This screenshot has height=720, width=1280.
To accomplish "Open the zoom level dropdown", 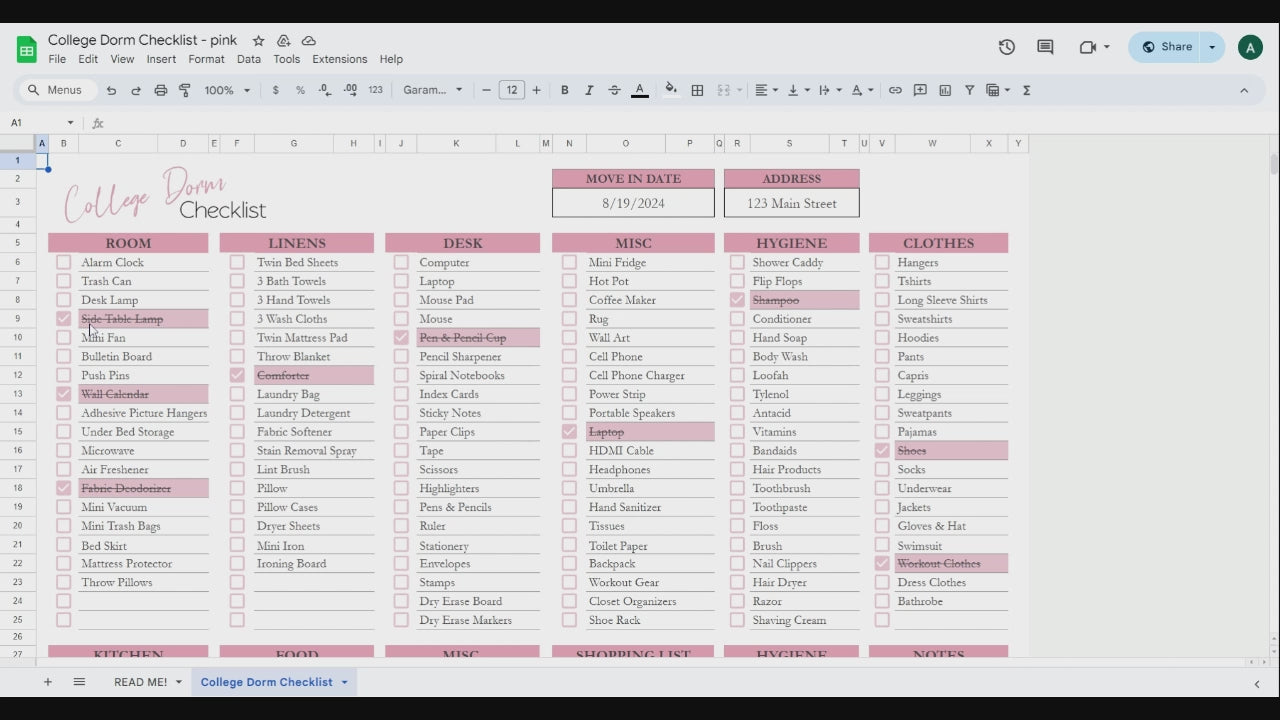I will pos(227,90).
